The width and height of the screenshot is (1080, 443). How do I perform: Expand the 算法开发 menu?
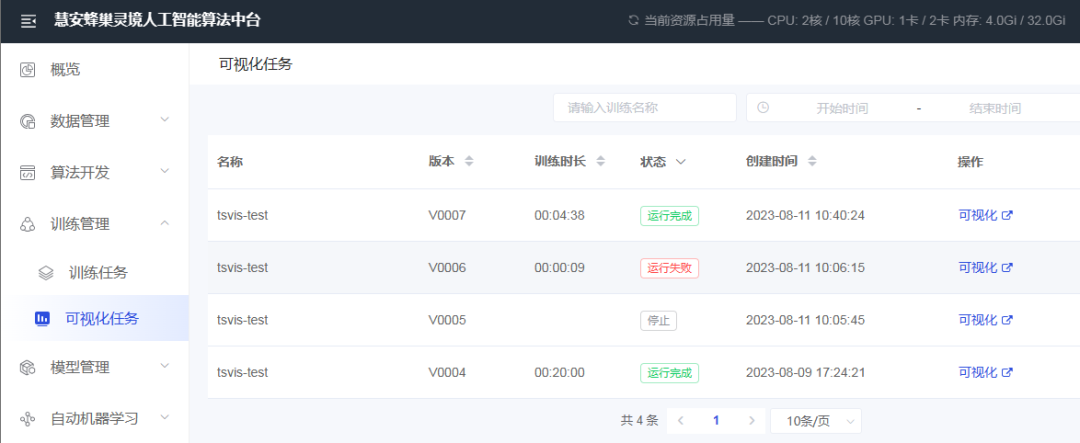[x=95, y=172]
